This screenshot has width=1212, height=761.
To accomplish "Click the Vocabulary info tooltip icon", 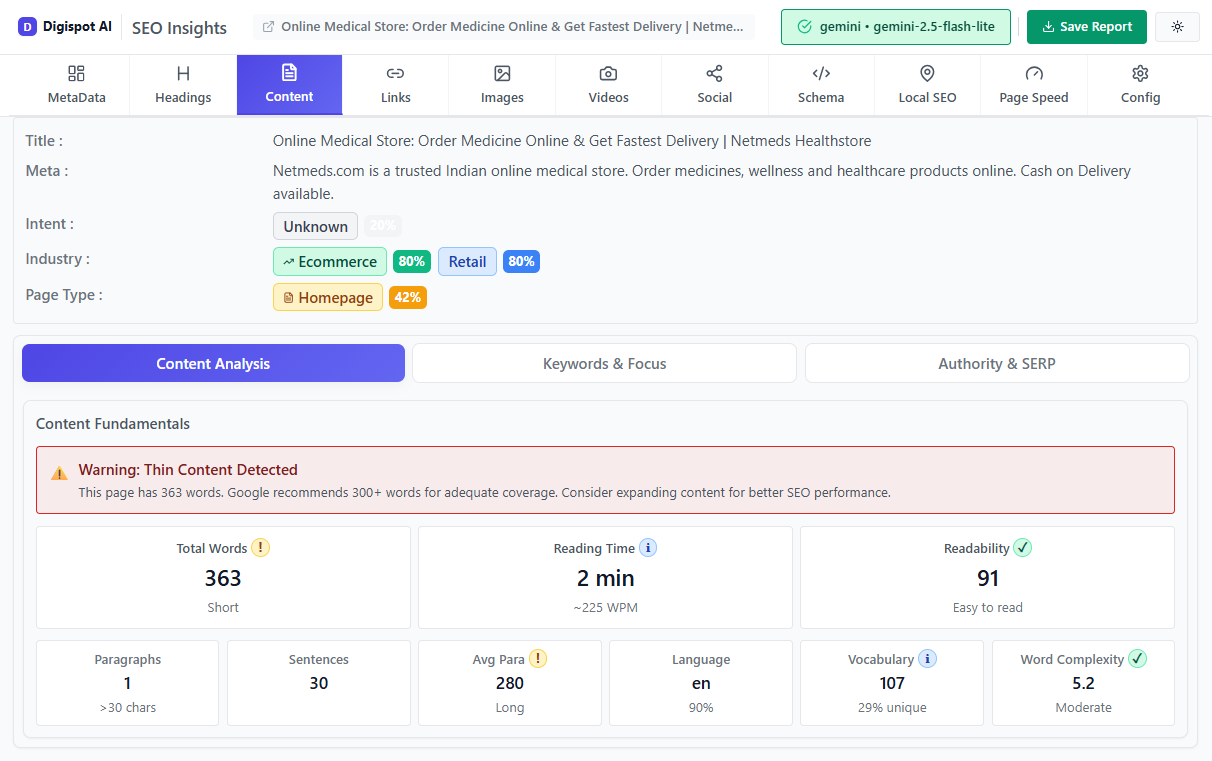I will (x=927, y=658).
